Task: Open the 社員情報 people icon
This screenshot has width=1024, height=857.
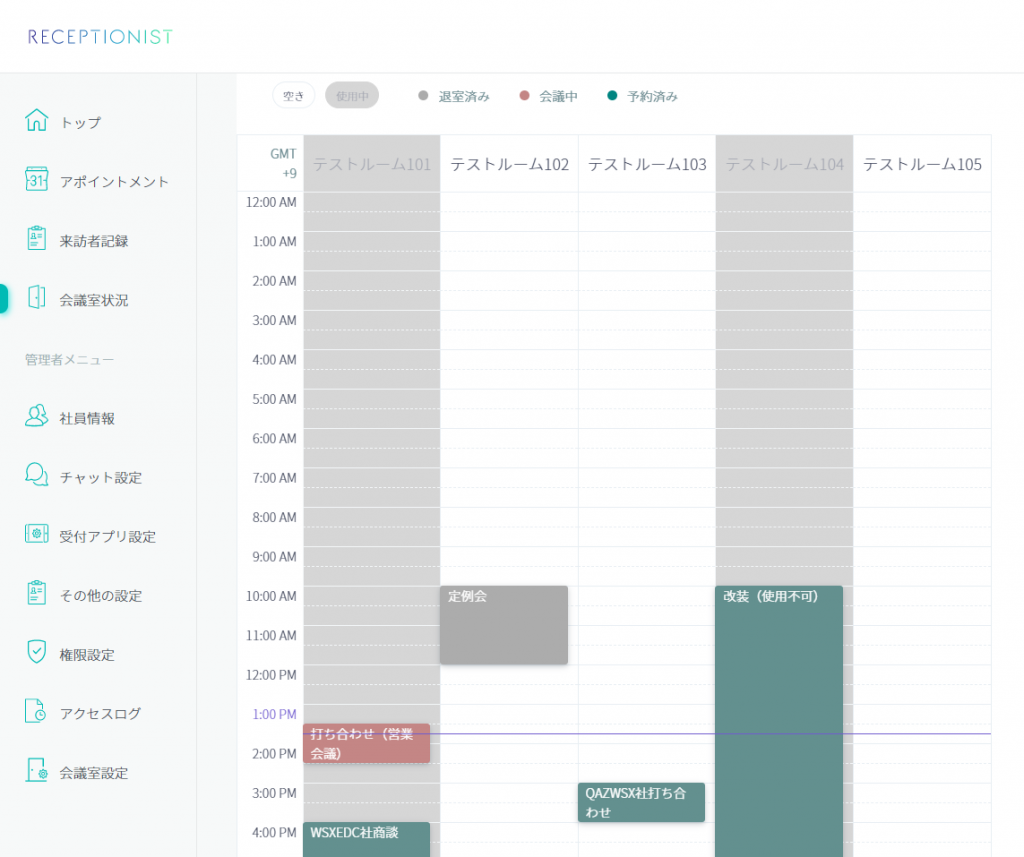Action: (37, 415)
